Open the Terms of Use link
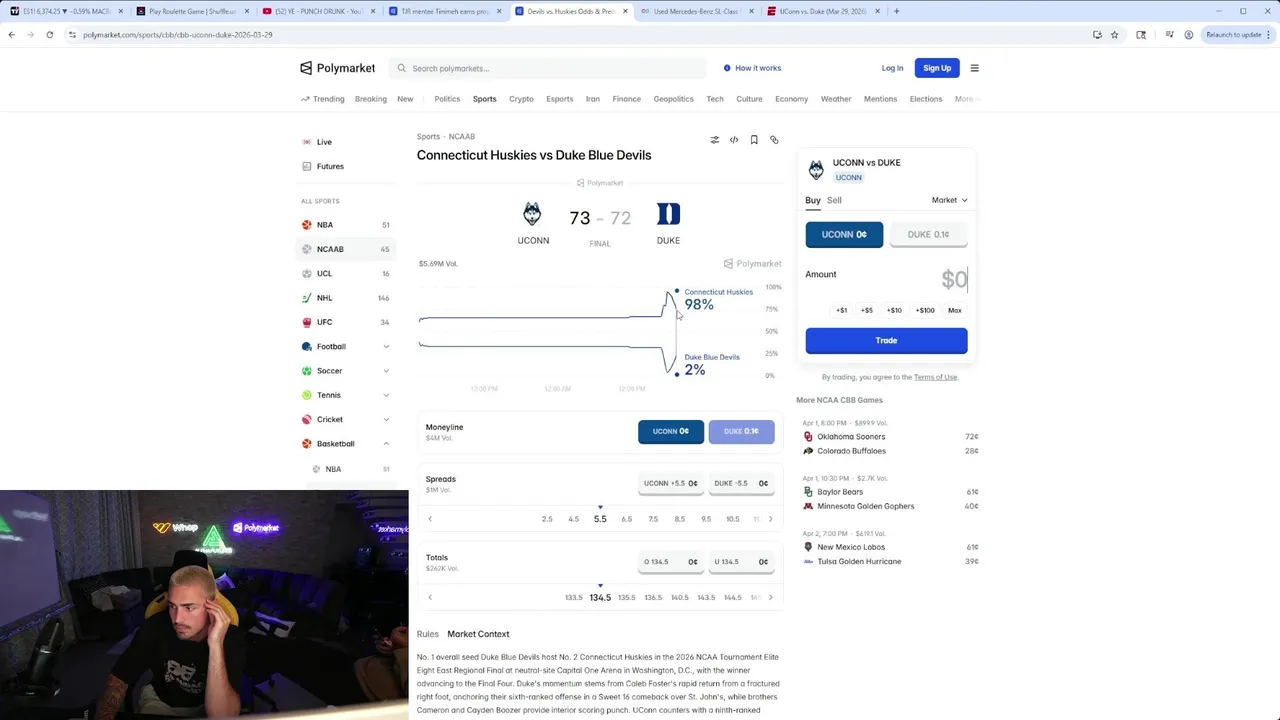 935,377
